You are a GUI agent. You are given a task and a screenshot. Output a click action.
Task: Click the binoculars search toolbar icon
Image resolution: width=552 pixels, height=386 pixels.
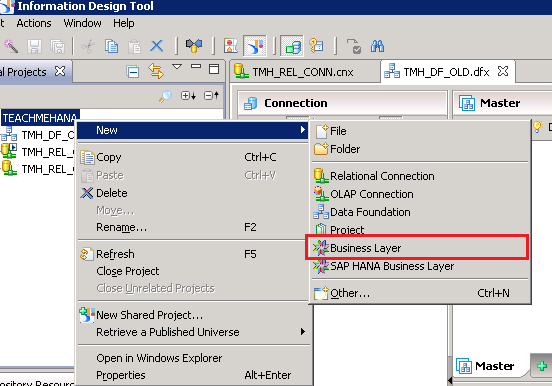coord(377,46)
